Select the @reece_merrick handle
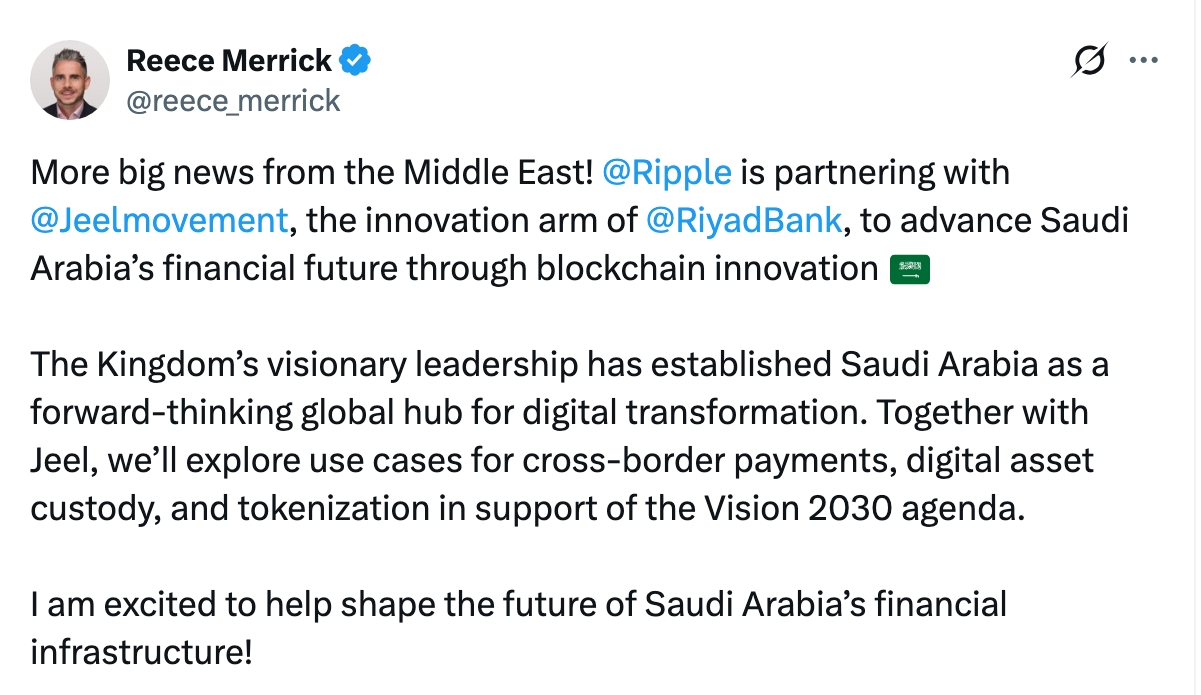The image size is (1201, 695). tap(232, 100)
